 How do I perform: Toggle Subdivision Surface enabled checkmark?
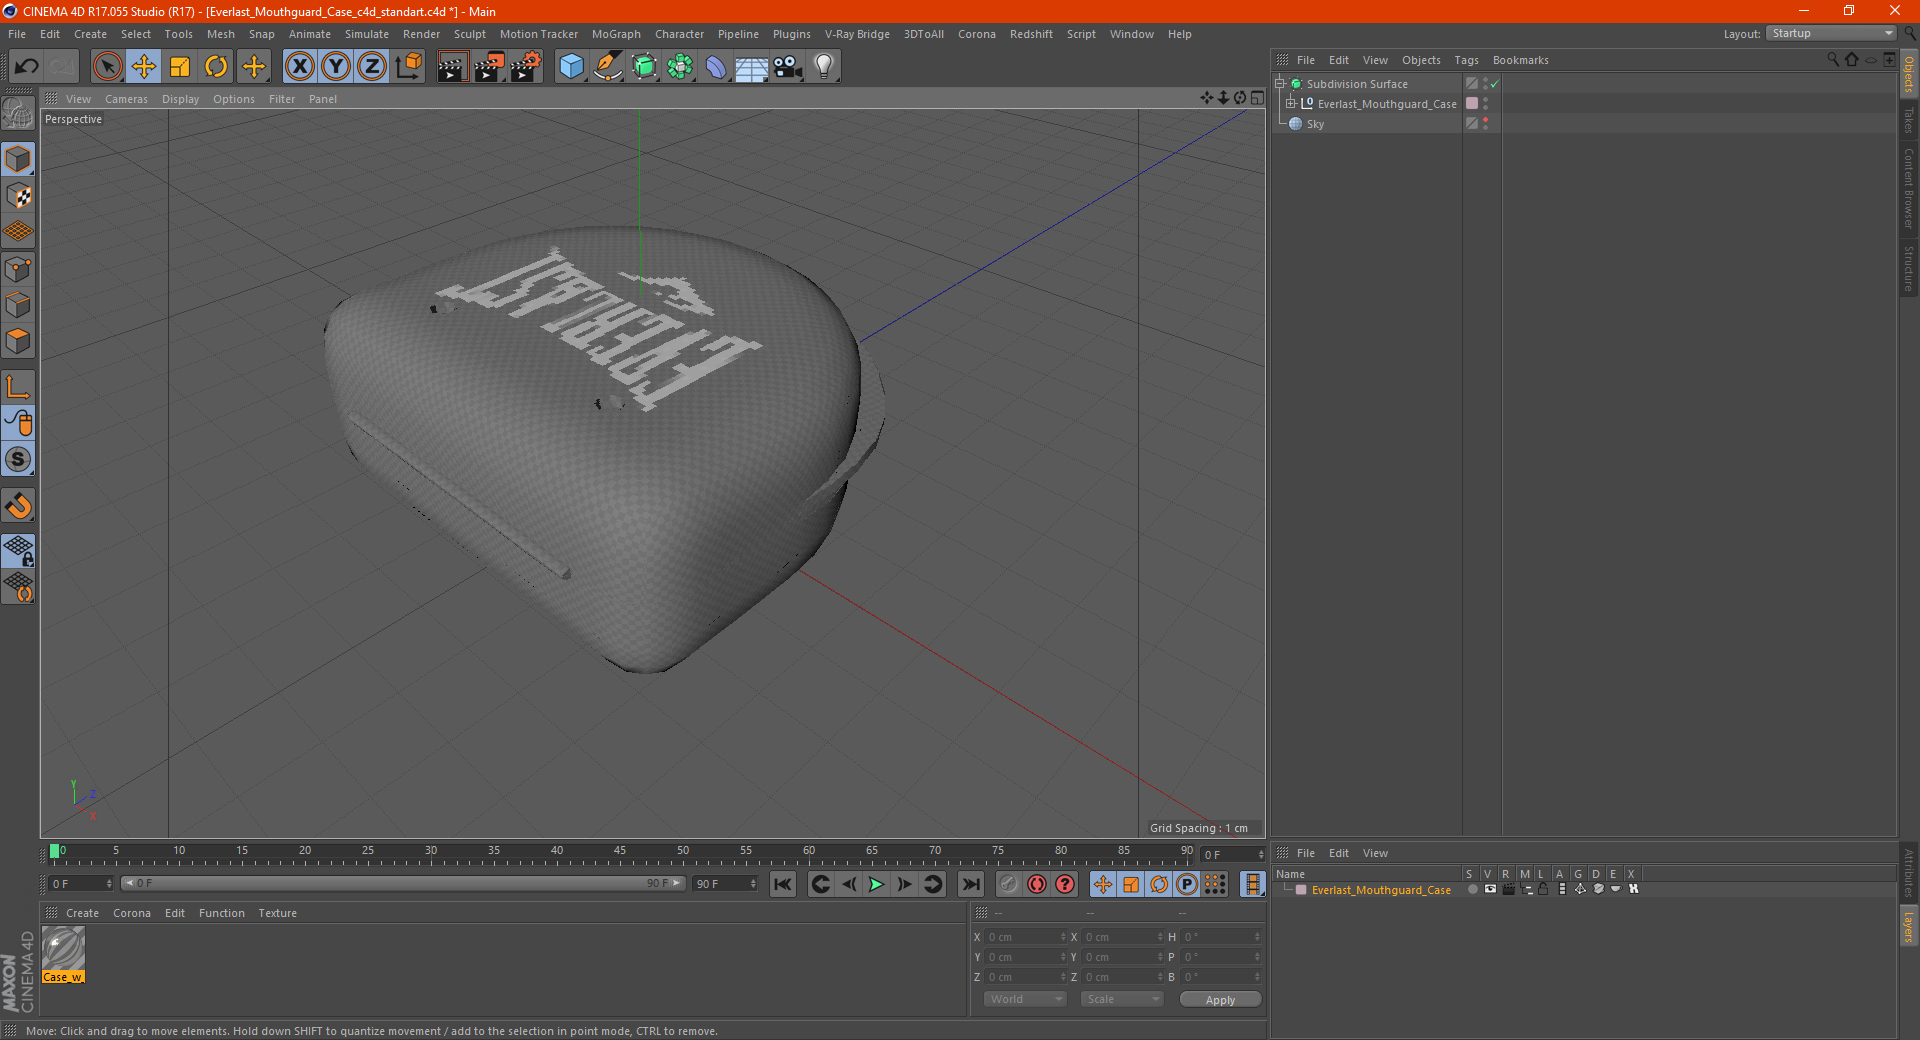click(1494, 84)
